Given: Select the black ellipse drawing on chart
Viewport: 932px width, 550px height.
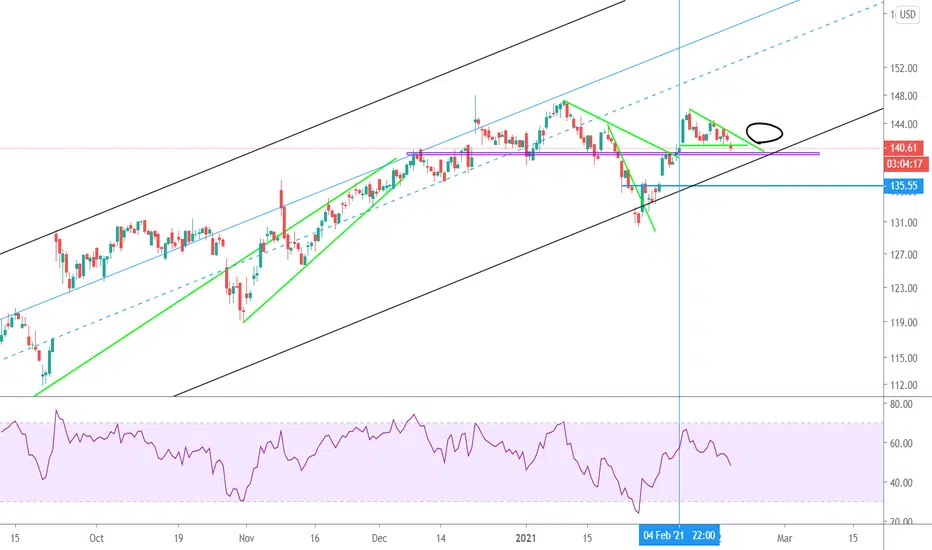Looking at the screenshot, I should click(764, 133).
